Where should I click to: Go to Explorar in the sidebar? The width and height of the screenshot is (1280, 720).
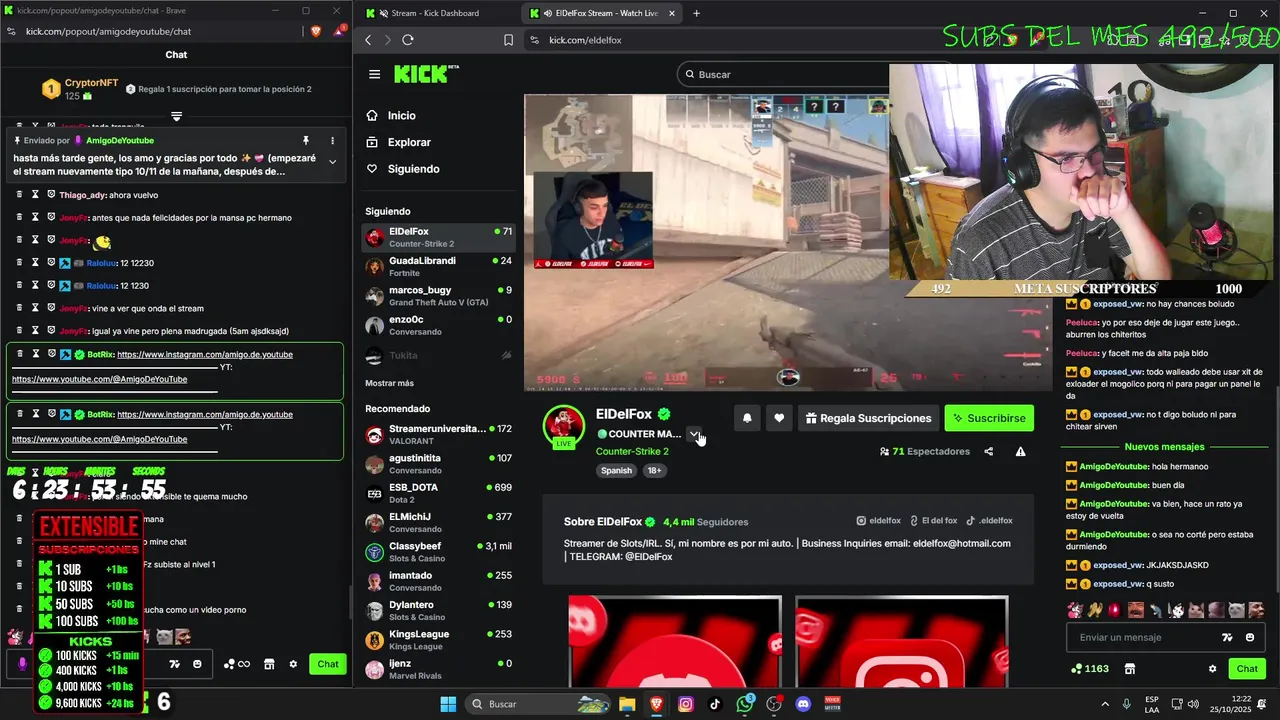point(409,142)
